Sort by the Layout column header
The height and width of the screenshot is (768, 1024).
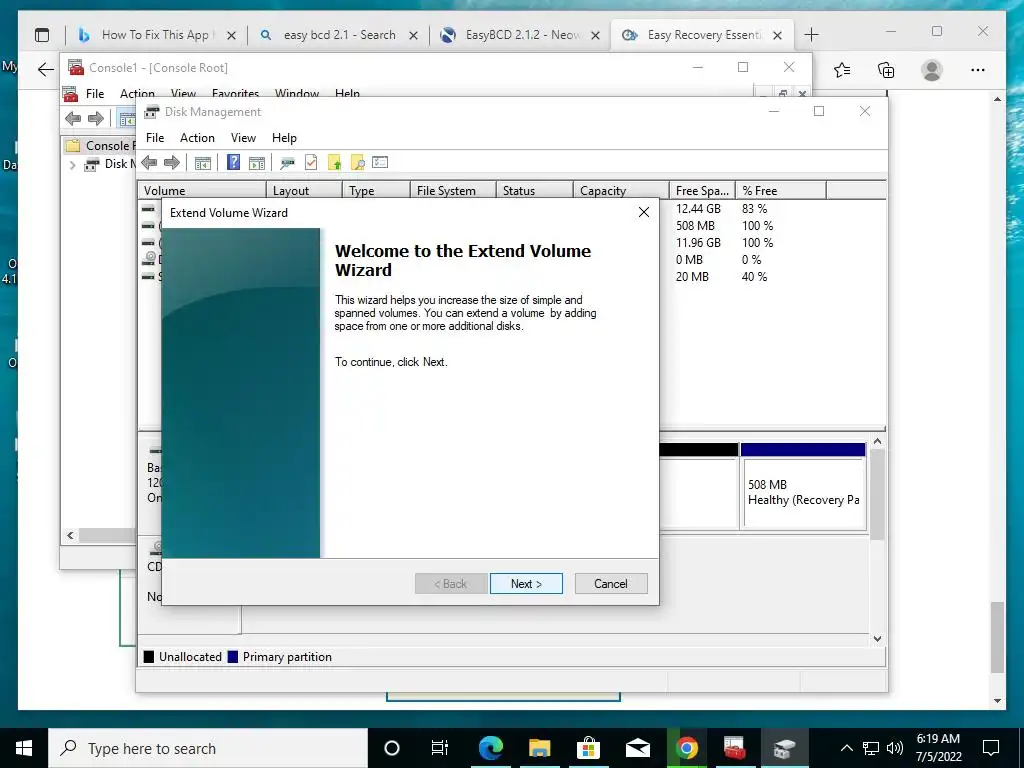pos(304,191)
